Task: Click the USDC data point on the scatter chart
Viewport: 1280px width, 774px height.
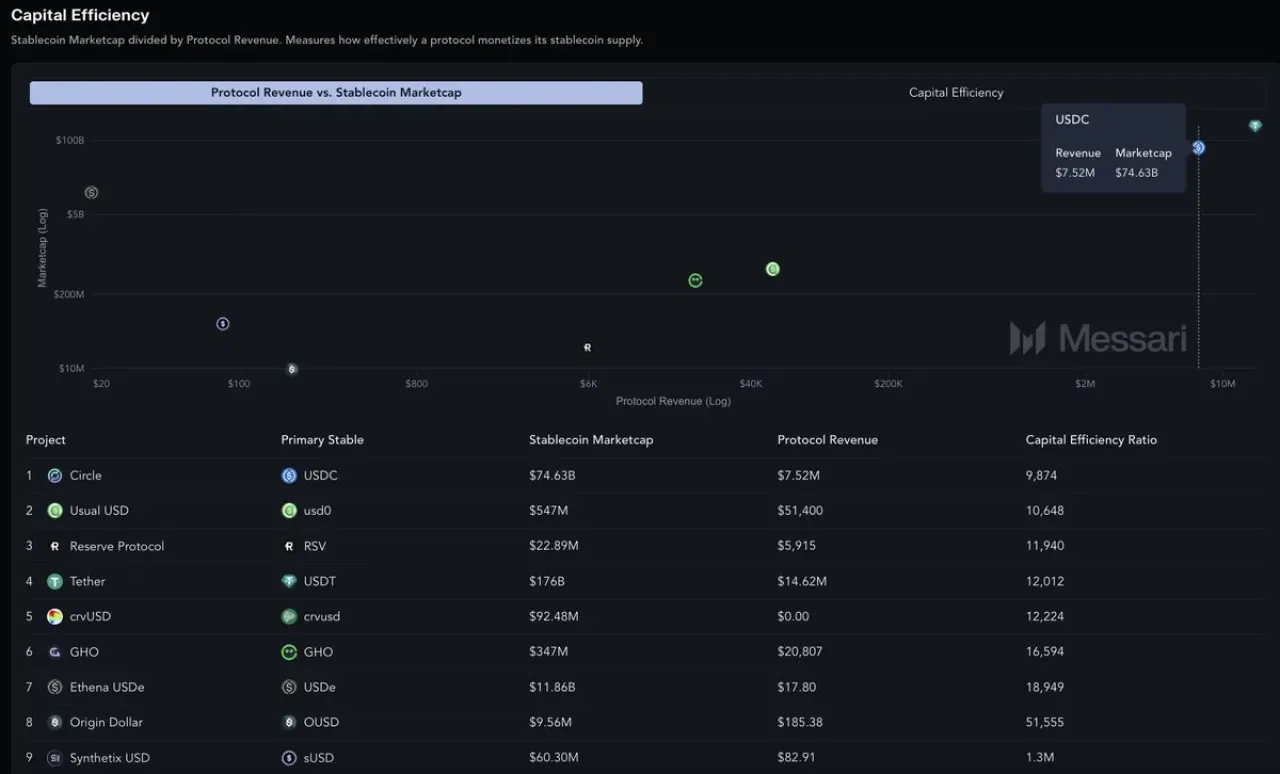Action: (x=1198, y=148)
